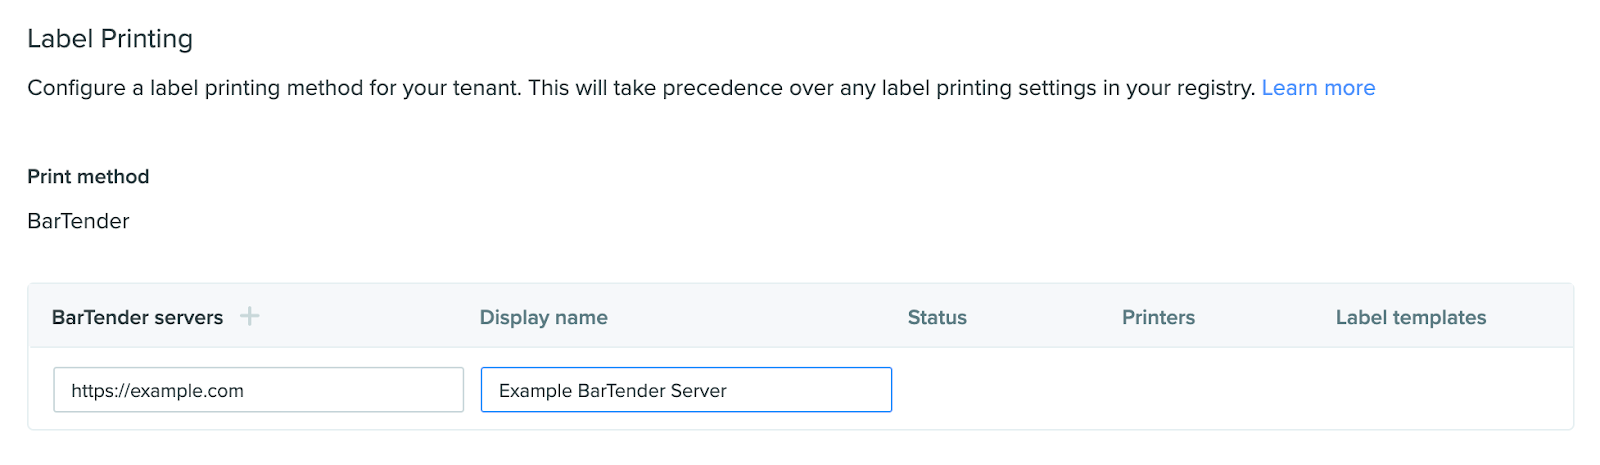Click the Label templates column header
Screen dimensions: 1600x465
tap(1410, 317)
